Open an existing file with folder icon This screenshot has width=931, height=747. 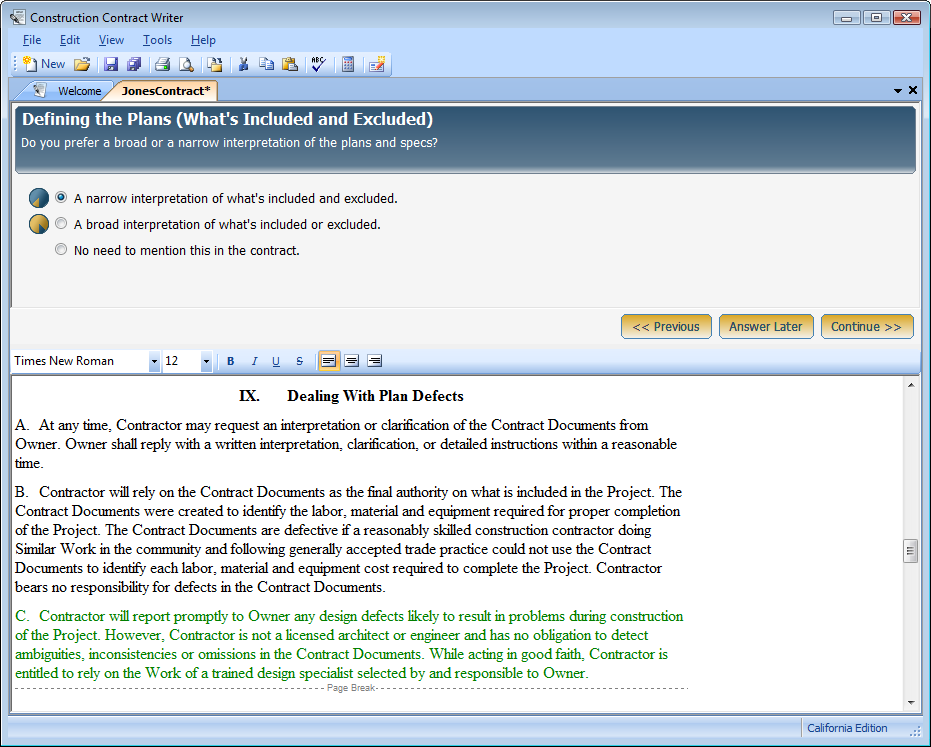[82, 64]
